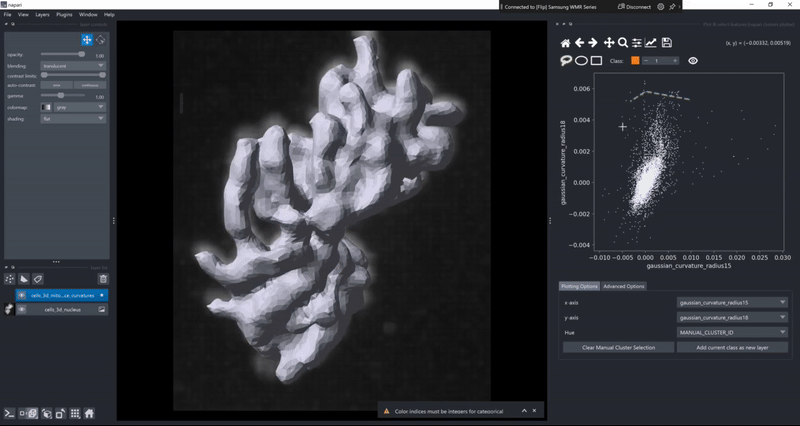Click the gamma slider handle
This screenshot has height=426, width=800.
click(x=61, y=95)
